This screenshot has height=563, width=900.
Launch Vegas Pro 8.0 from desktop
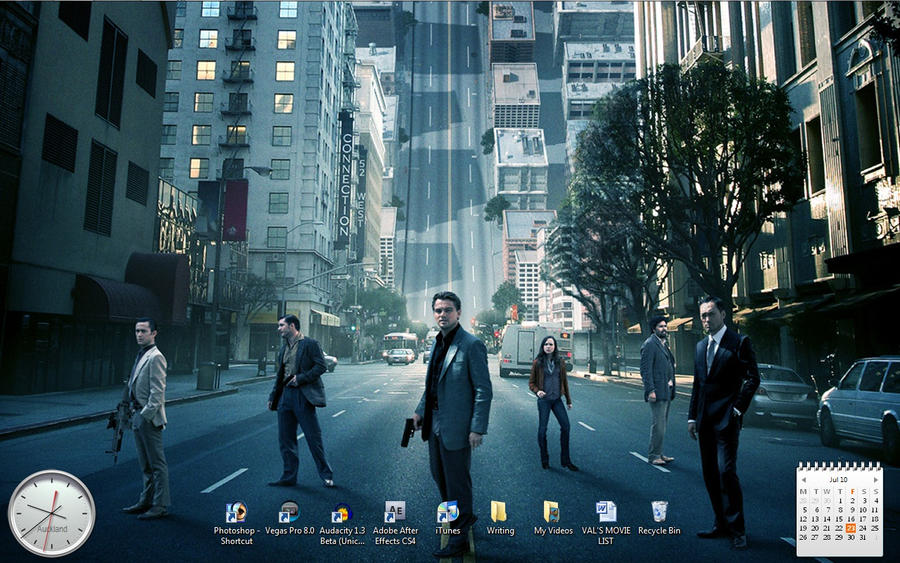pos(289,518)
